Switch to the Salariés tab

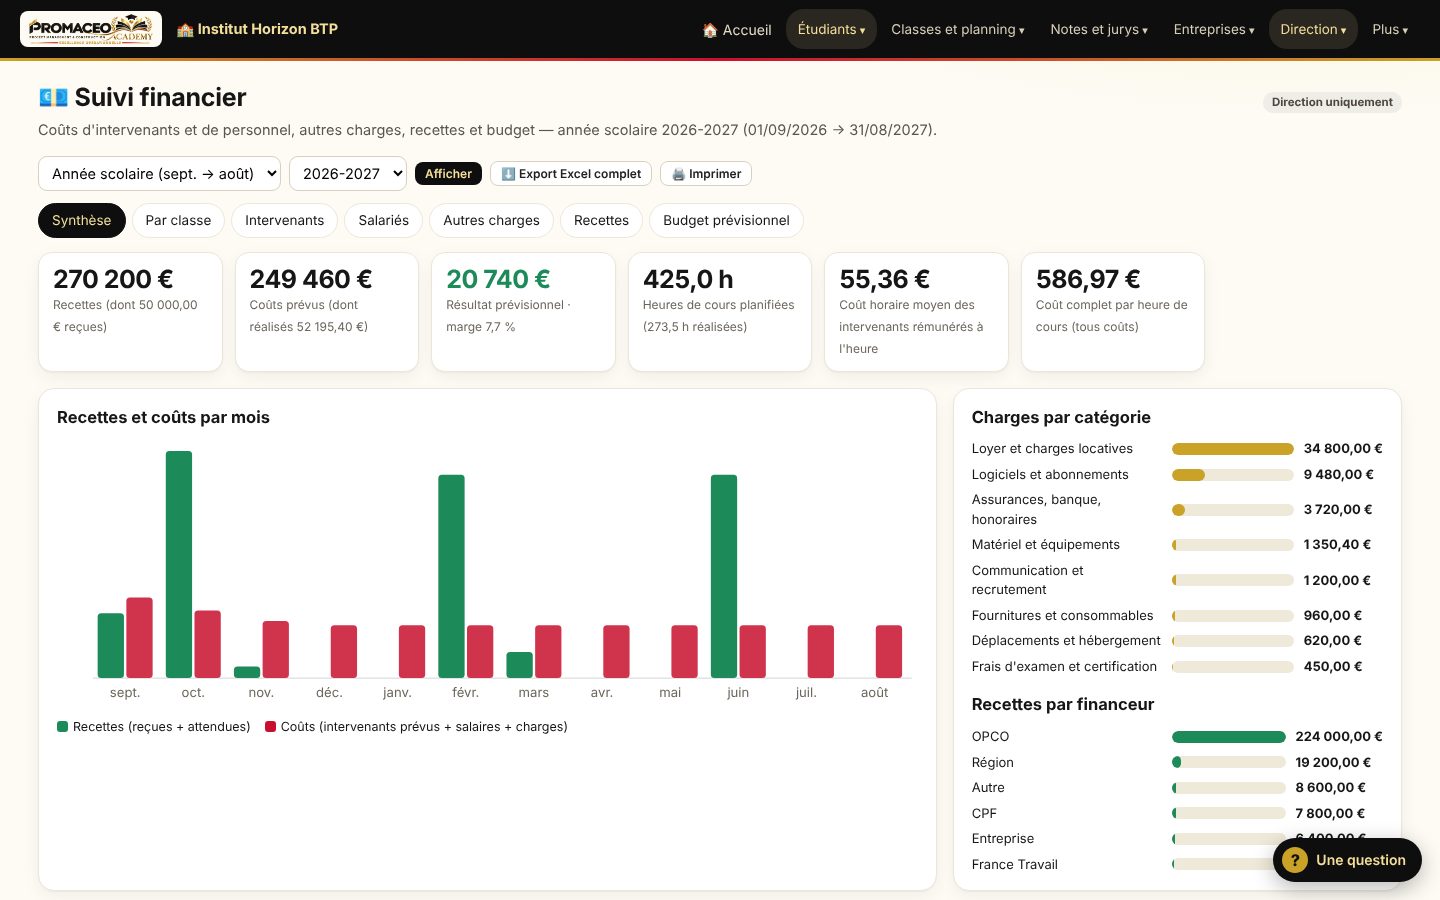[384, 220]
